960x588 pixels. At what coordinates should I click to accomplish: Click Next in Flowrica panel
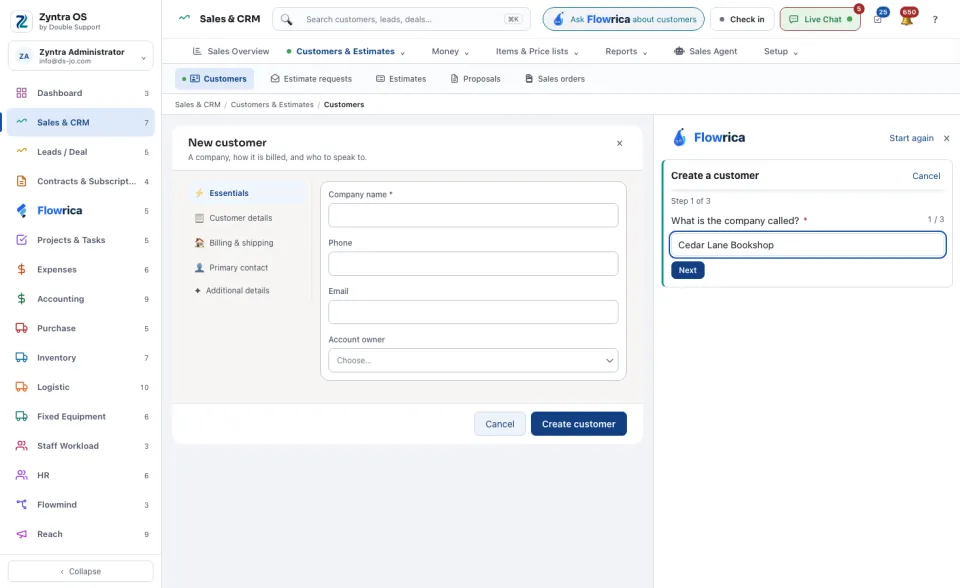click(x=688, y=270)
